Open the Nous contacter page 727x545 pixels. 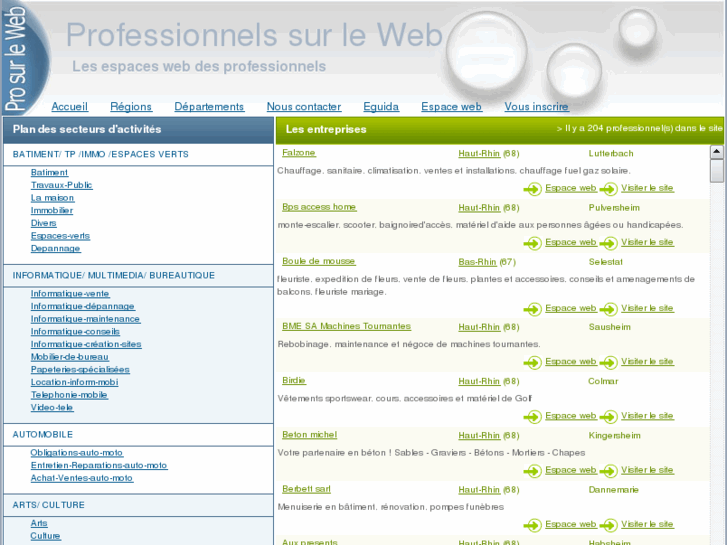pyautogui.click(x=304, y=107)
